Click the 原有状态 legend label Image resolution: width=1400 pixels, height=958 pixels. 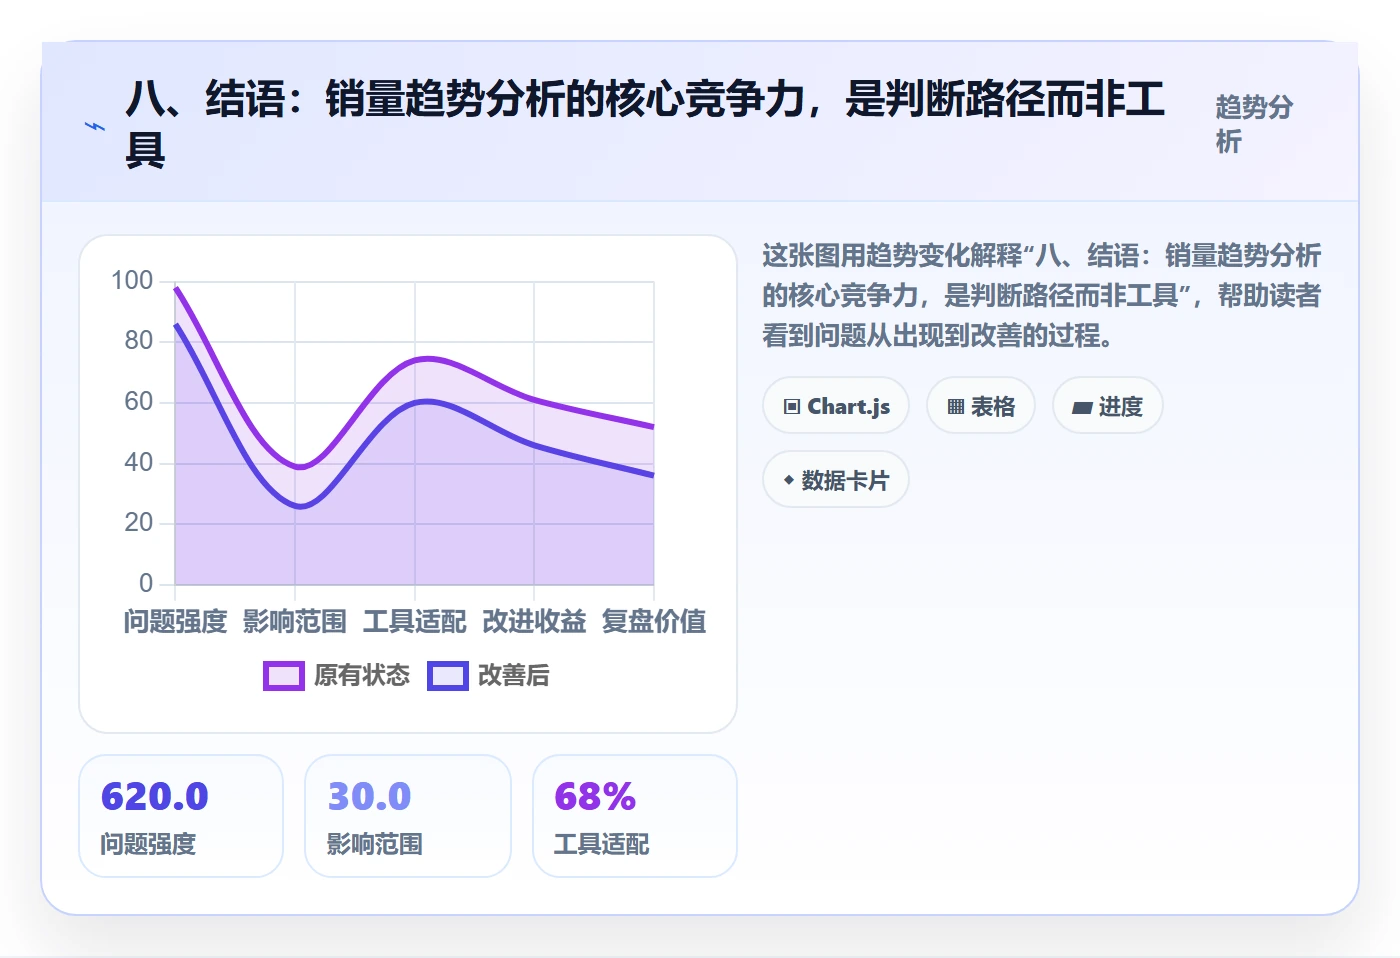[x=362, y=676]
